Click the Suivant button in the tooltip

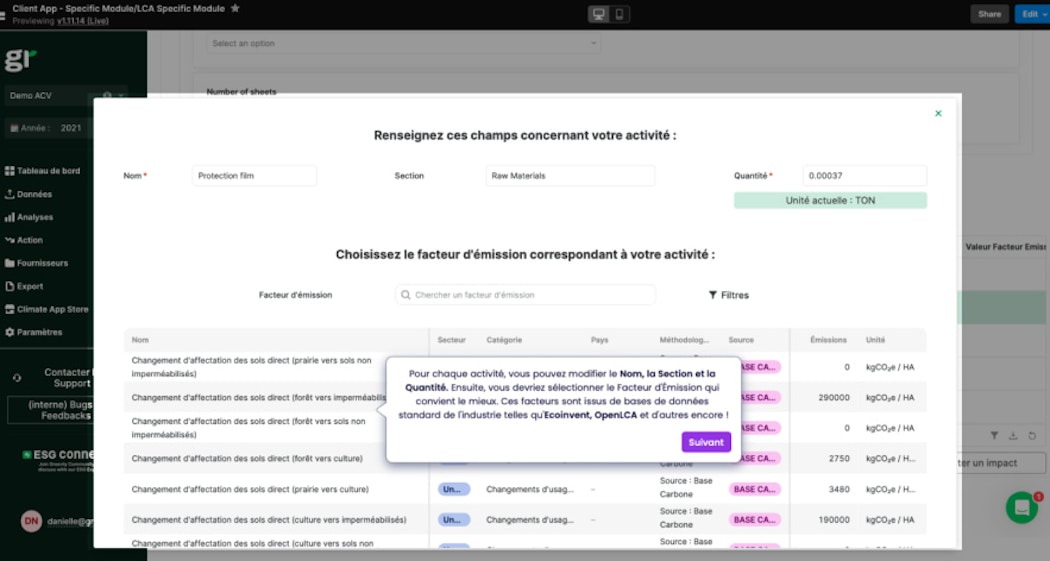click(x=706, y=442)
